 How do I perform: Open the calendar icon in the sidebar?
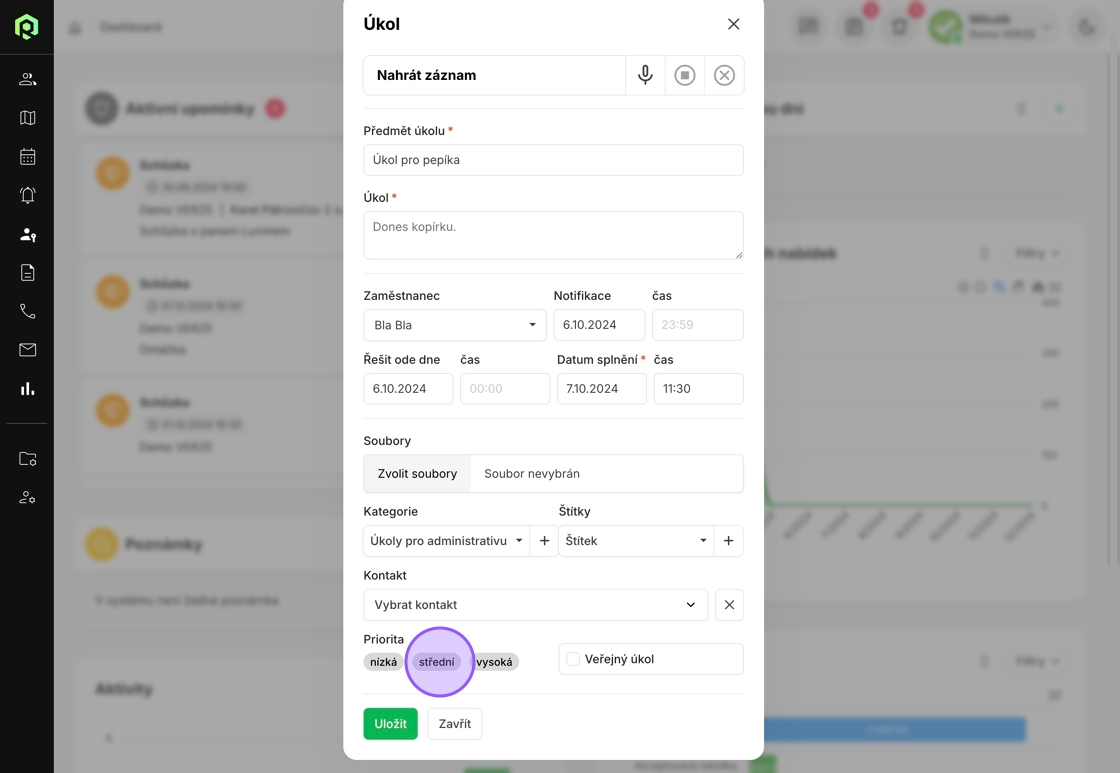coord(27,156)
